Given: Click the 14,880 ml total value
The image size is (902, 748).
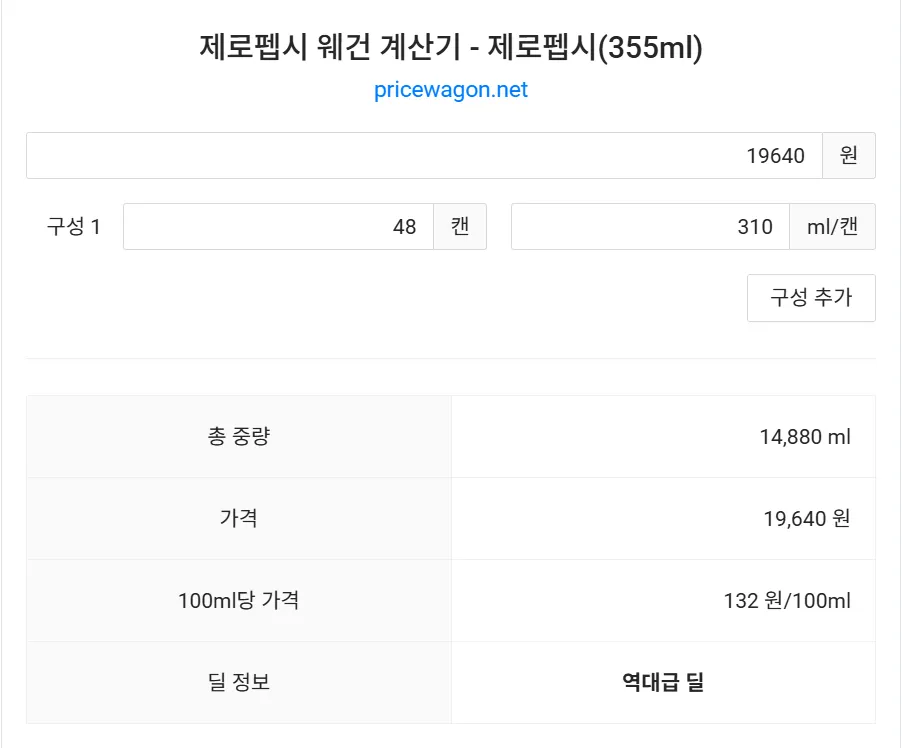Looking at the screenshot, I should click(805, 436).
